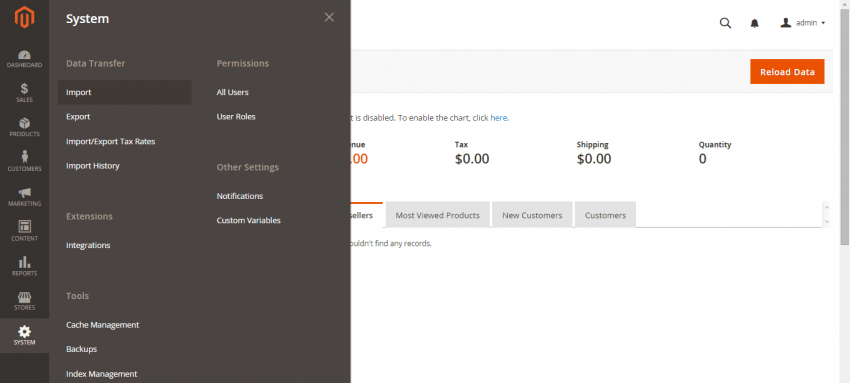The height and width of the screenshot is (383, 850).
Task: Open Import/Export Tax Rates
Action: [x=111, y=141]
